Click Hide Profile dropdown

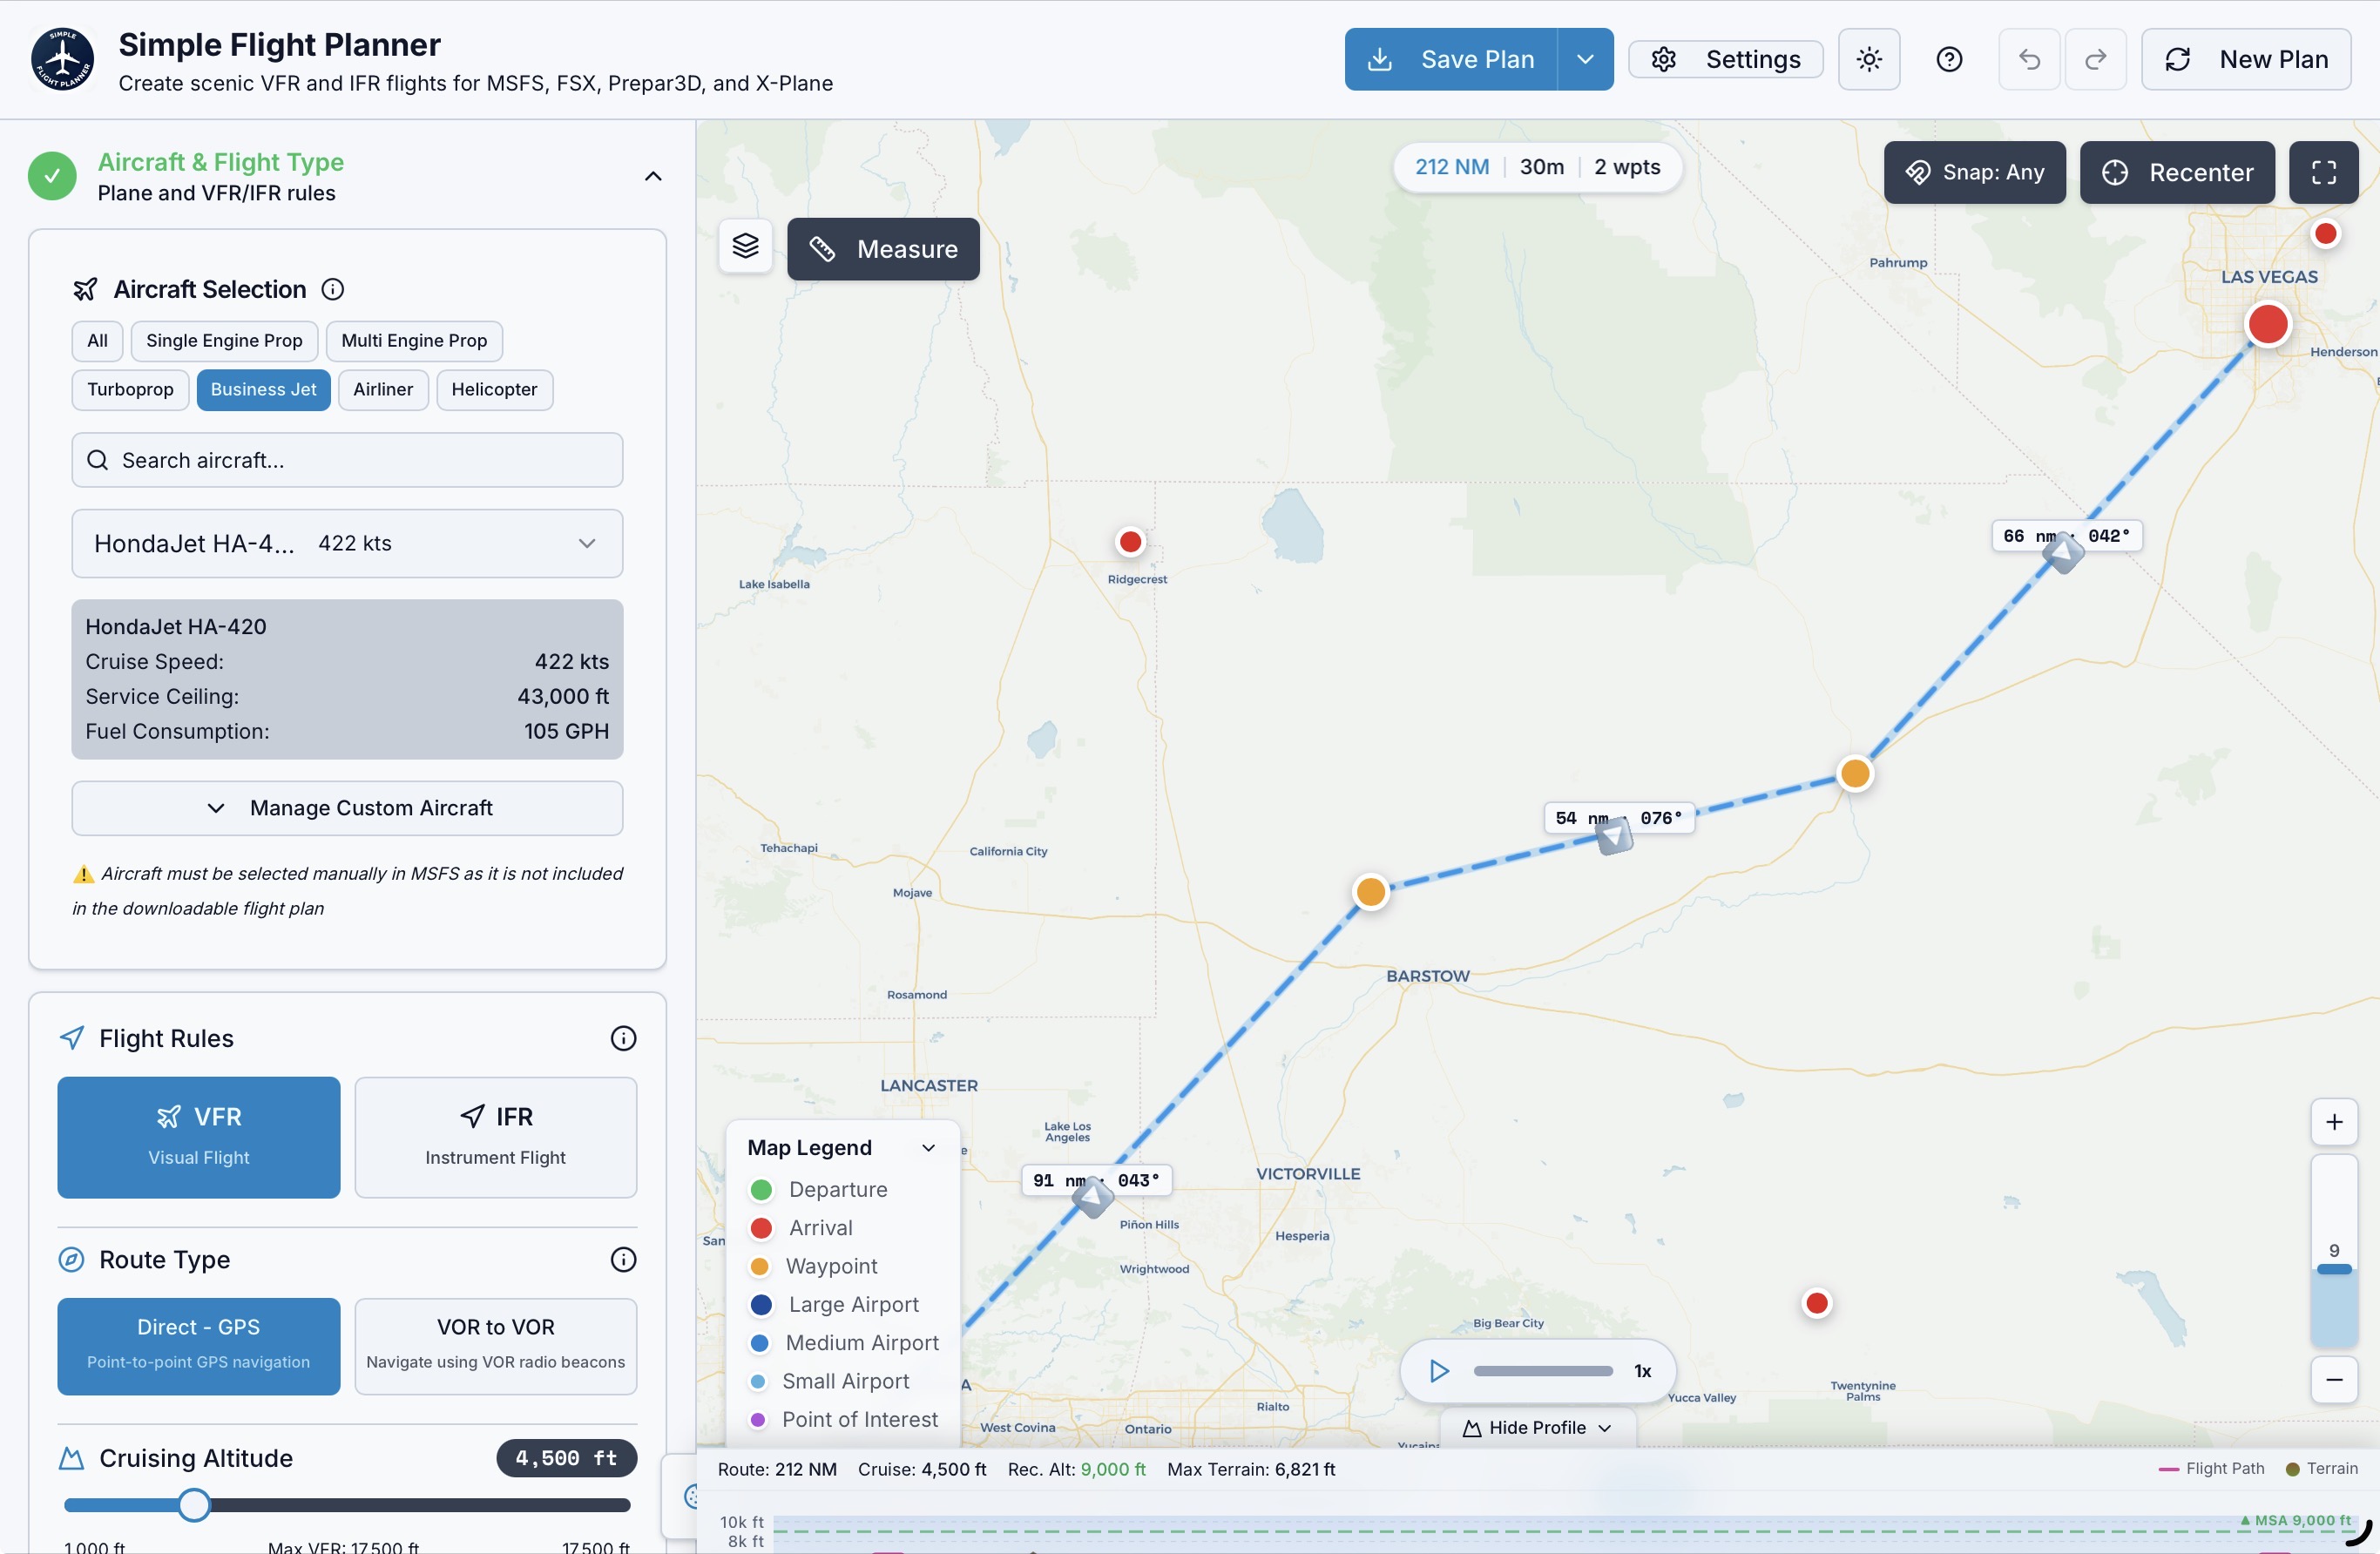1537,1427
